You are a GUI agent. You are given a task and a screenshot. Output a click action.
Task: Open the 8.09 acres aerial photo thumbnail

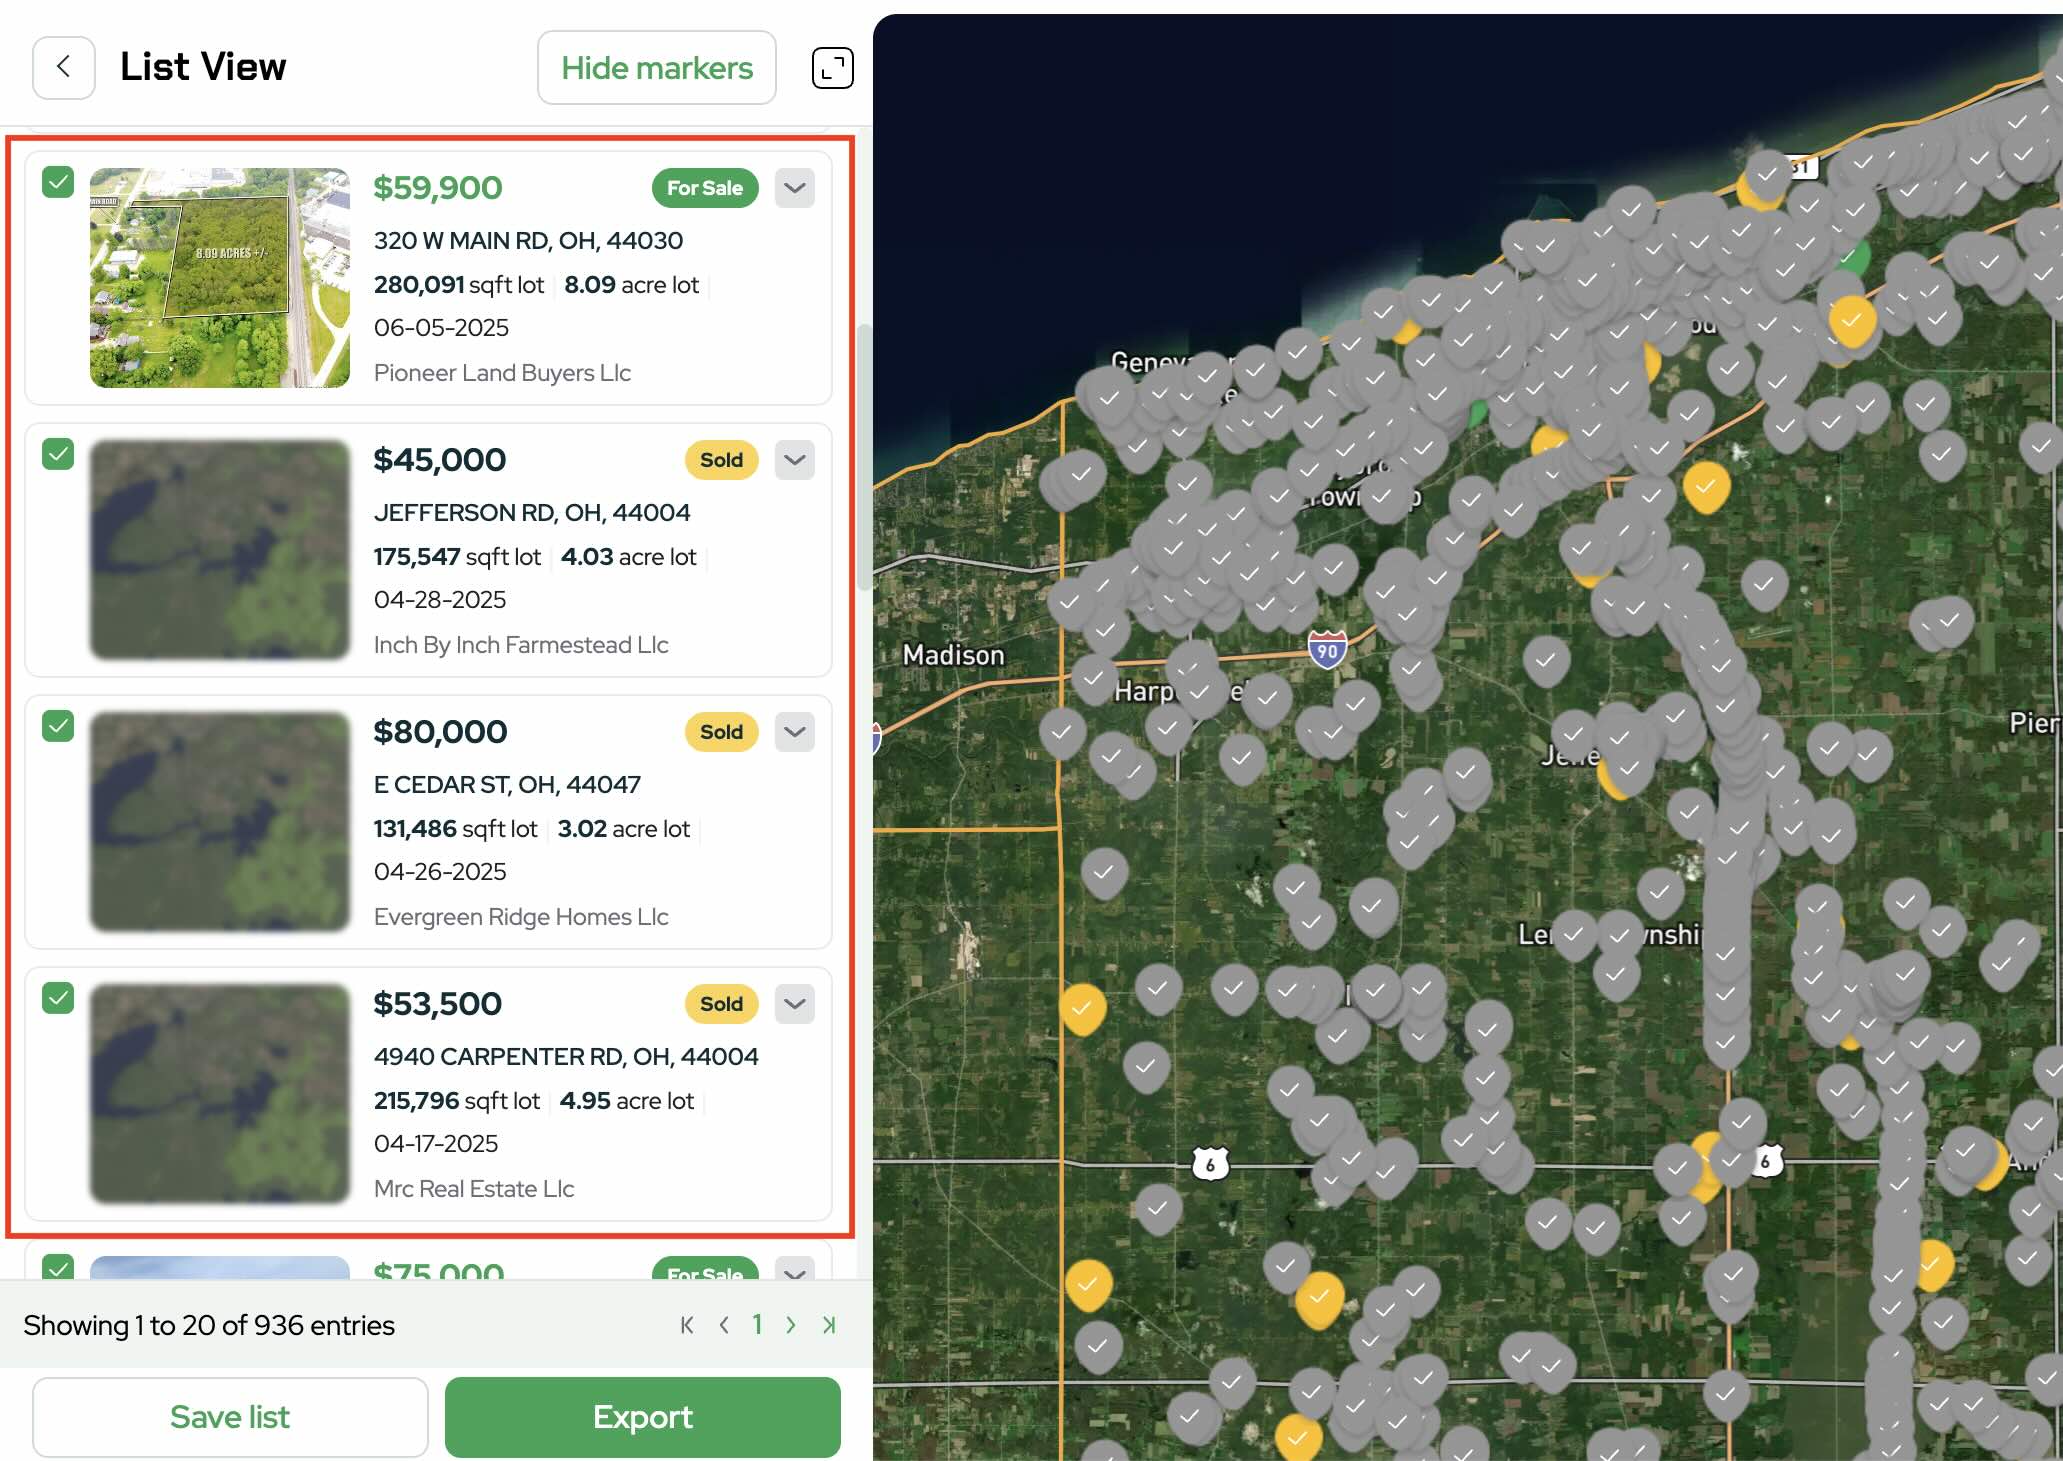(220, 278)
